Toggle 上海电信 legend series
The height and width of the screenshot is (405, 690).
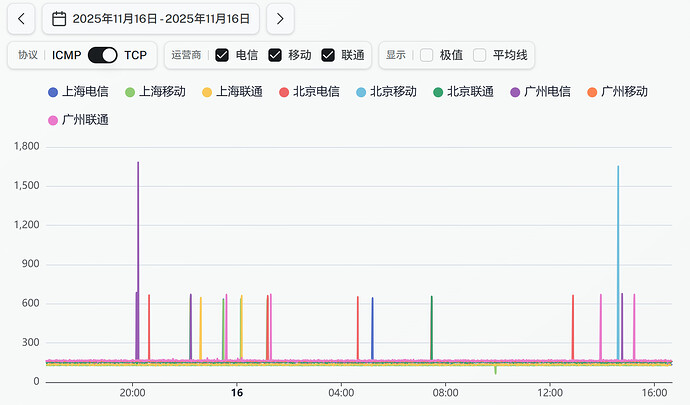pyautogui.click(x=78, y=92)
